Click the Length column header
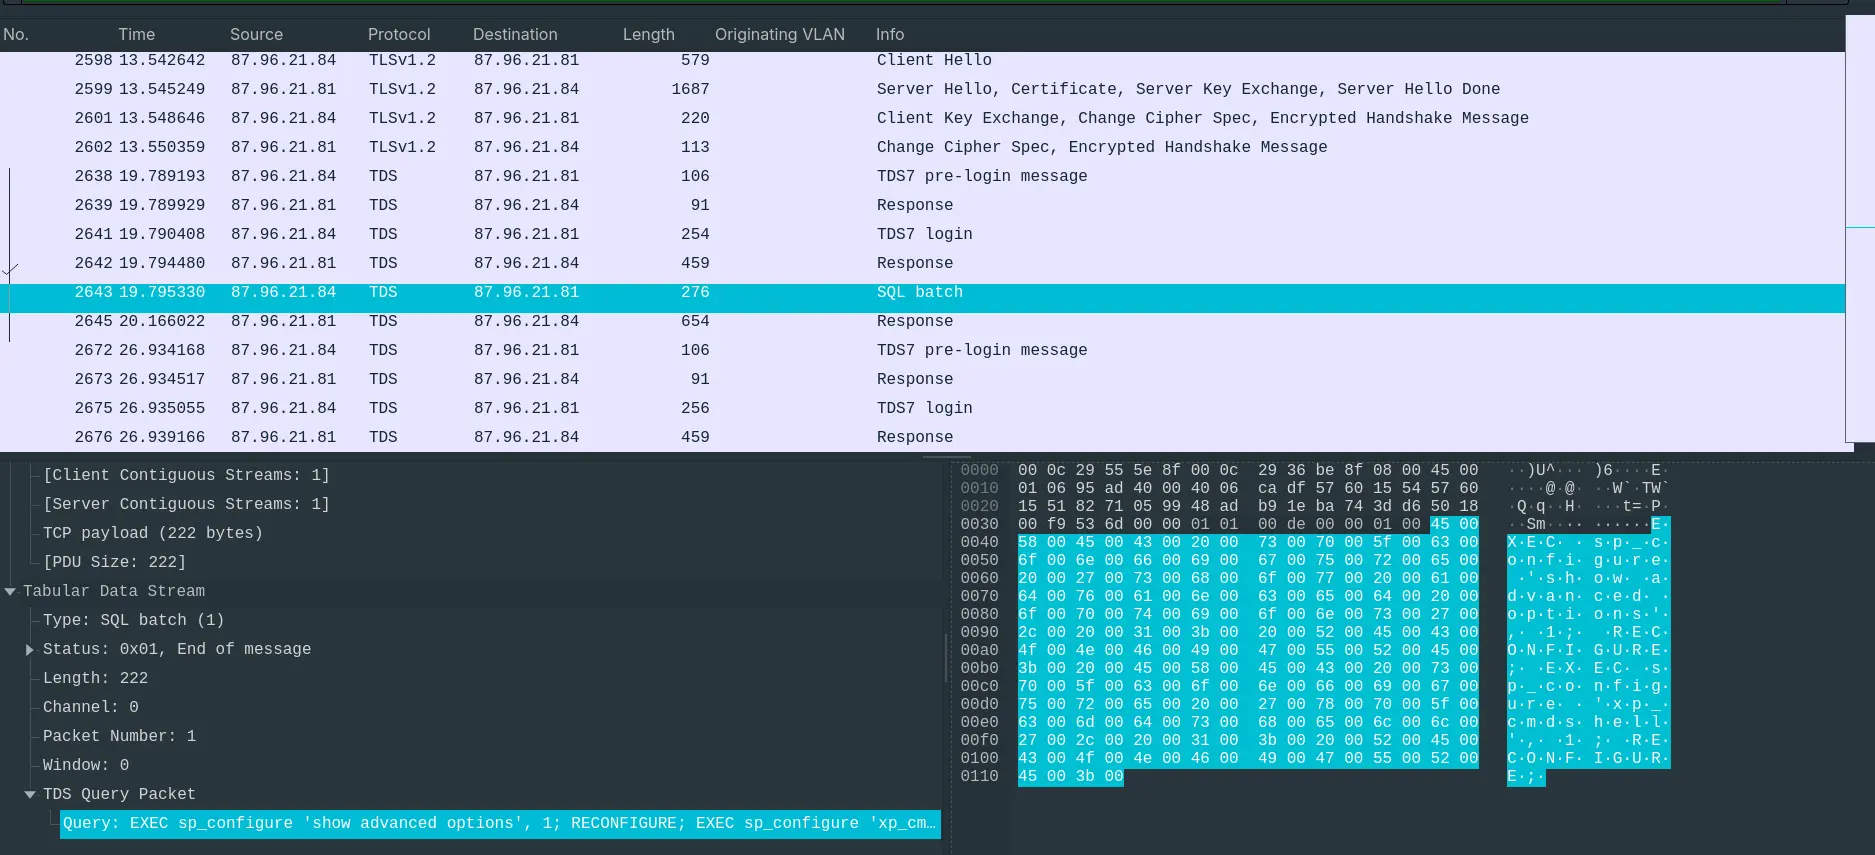1875x855 pixels. [x=648, y=34]
